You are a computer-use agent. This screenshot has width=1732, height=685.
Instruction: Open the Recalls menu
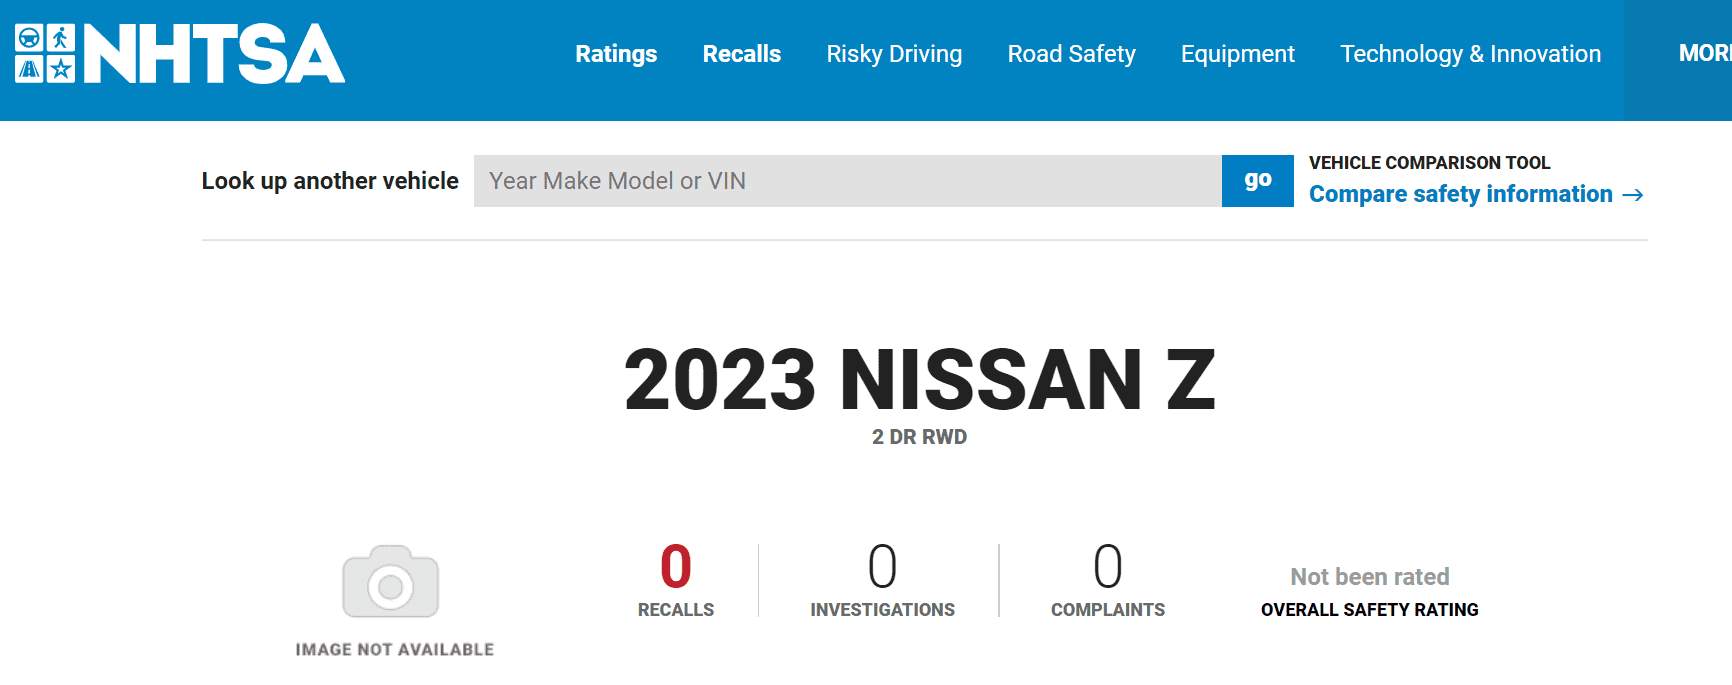tap(741, 54)
